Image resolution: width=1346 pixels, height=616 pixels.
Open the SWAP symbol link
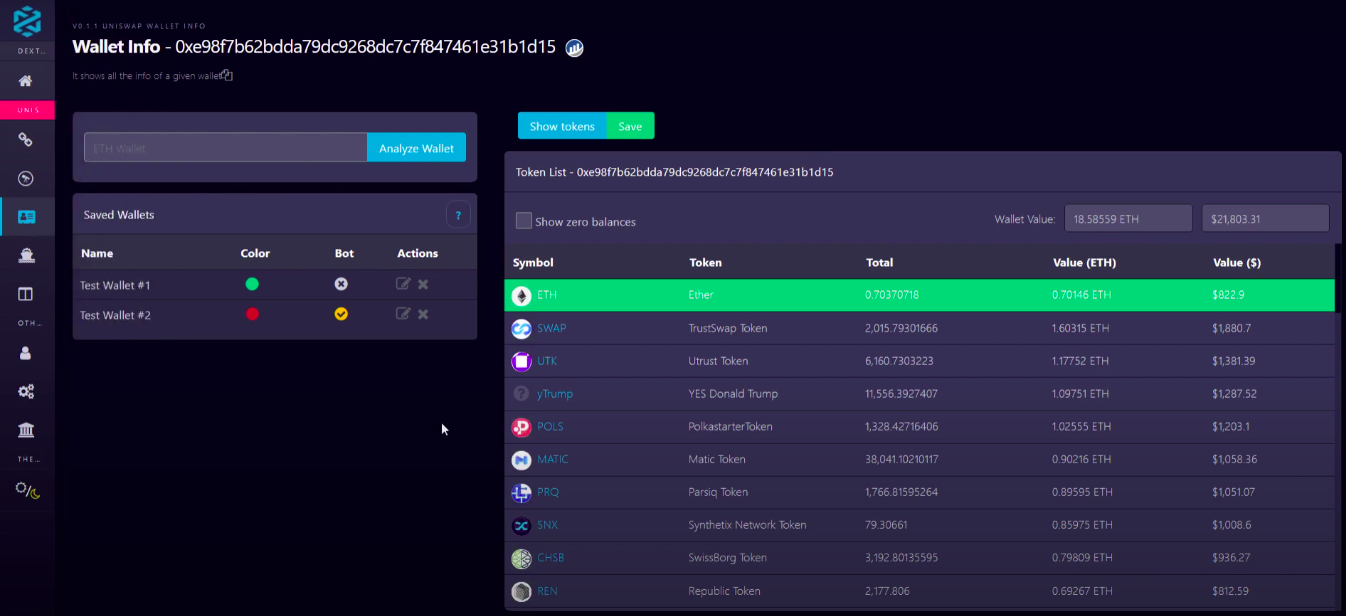click(551, 328)
